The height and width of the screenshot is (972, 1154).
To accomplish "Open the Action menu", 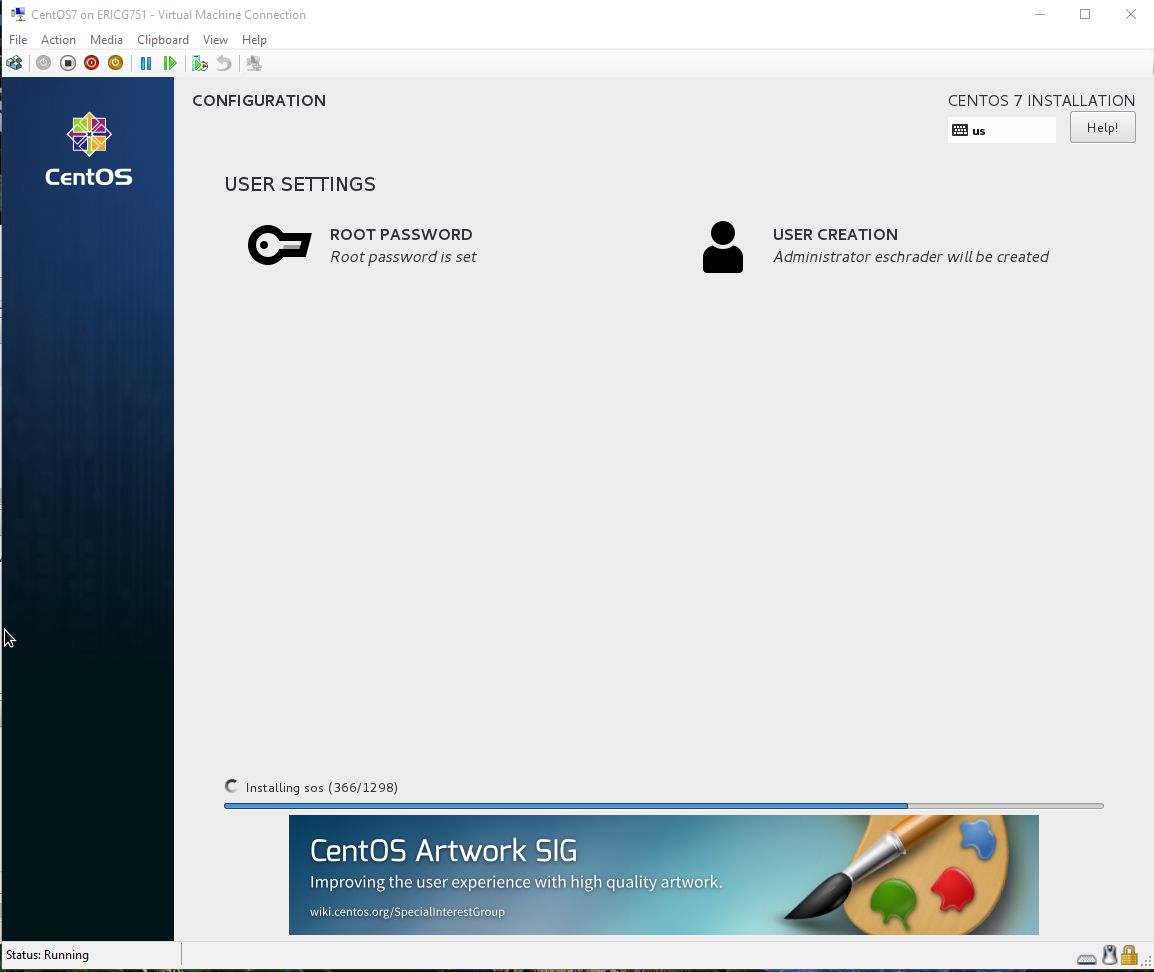I will pos(58,40).
